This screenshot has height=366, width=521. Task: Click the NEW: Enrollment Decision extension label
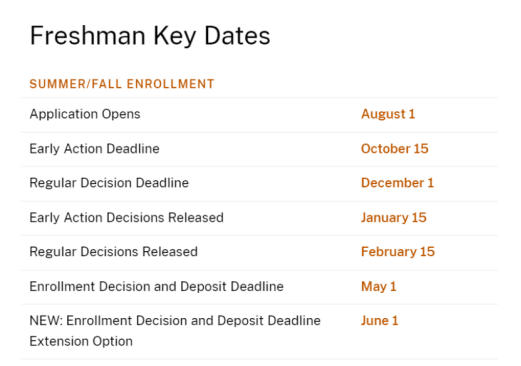coord(175,331)
